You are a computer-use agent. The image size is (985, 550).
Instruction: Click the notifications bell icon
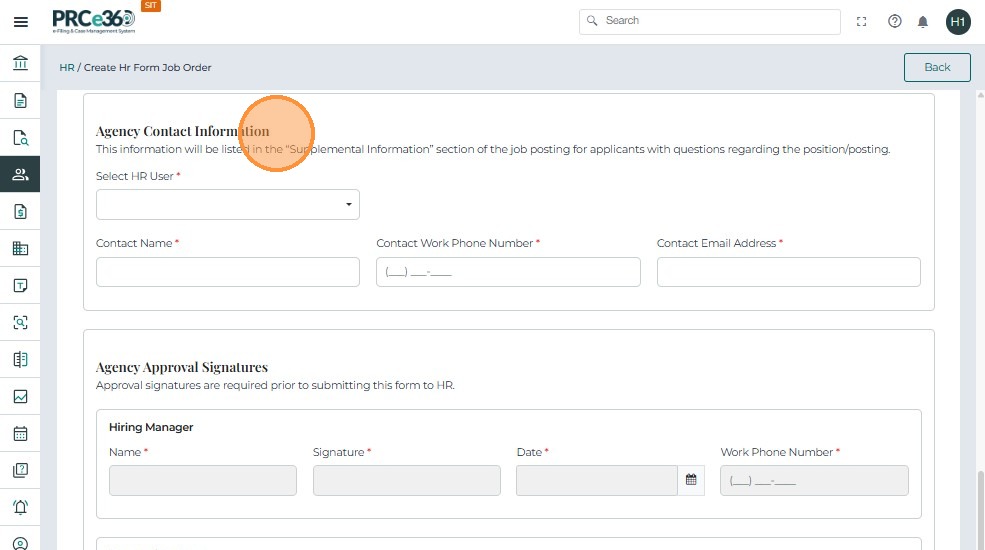[923, 21]
